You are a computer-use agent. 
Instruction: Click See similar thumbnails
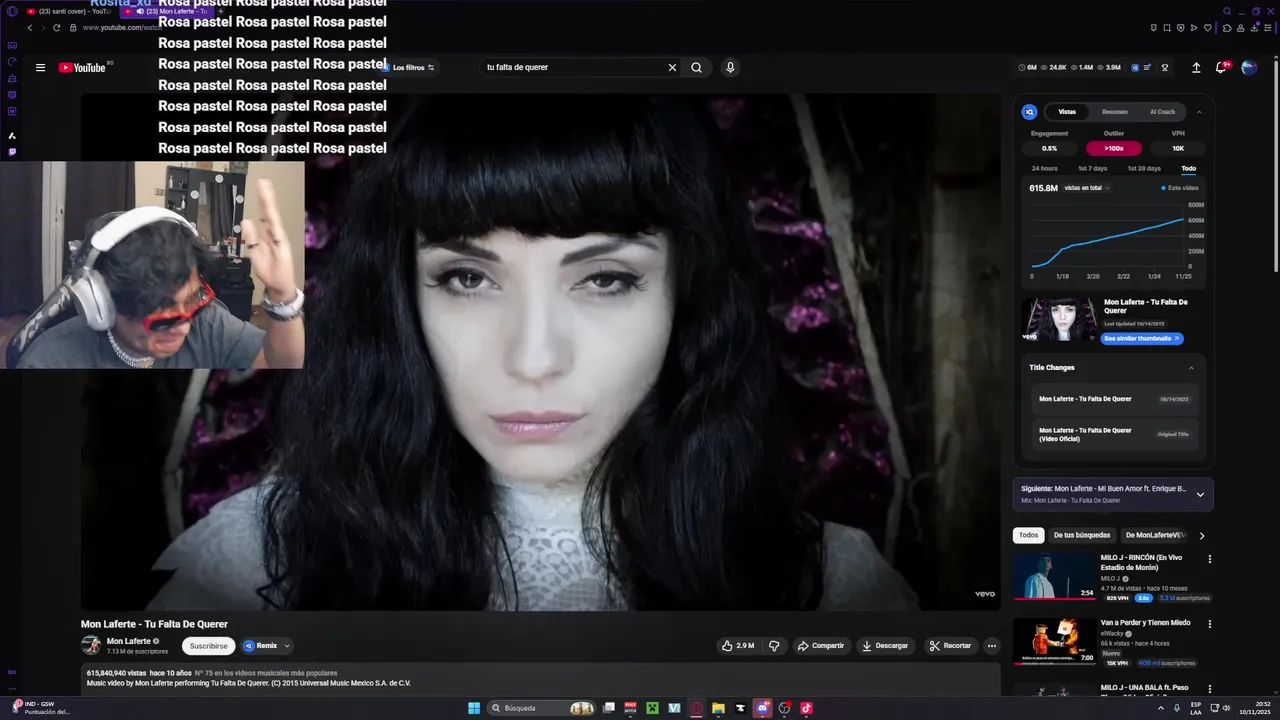(1142, 339)
